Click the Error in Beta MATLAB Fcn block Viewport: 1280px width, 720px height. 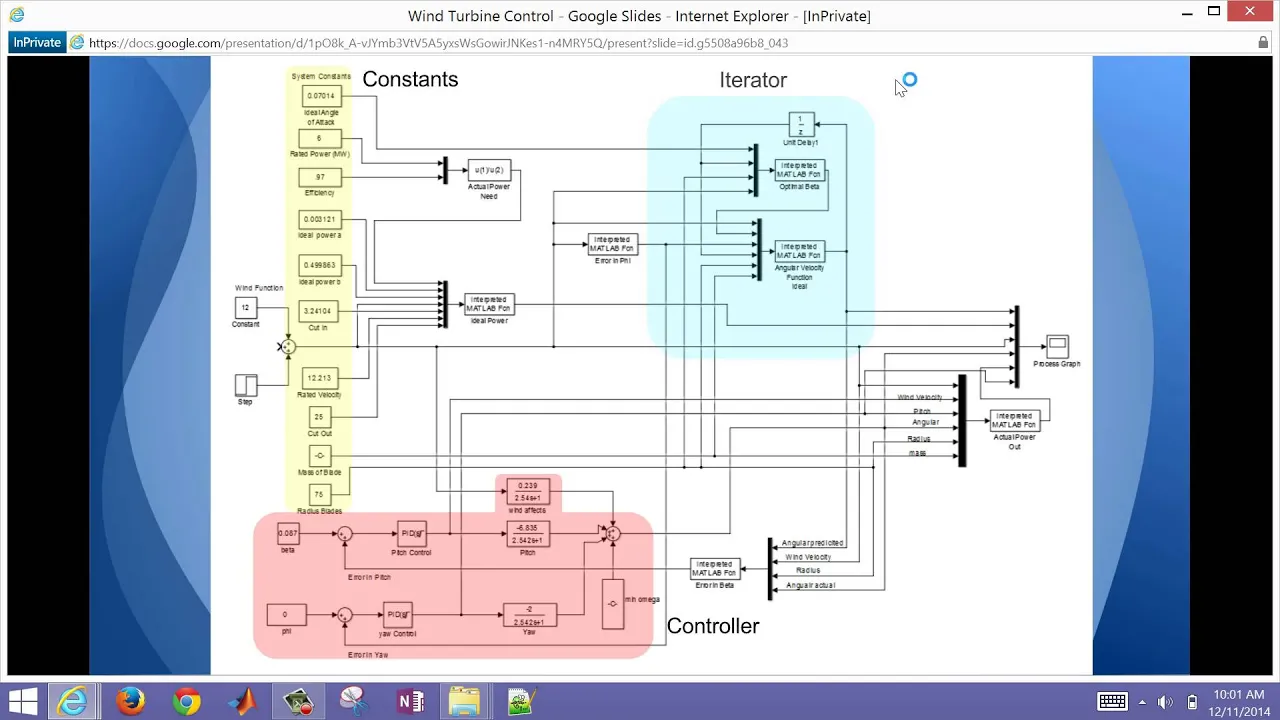tap(715, 569)
